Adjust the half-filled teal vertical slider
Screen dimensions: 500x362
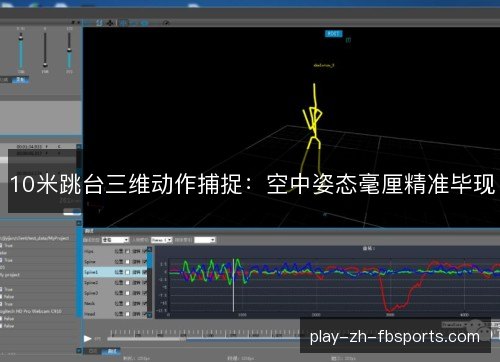69,50
